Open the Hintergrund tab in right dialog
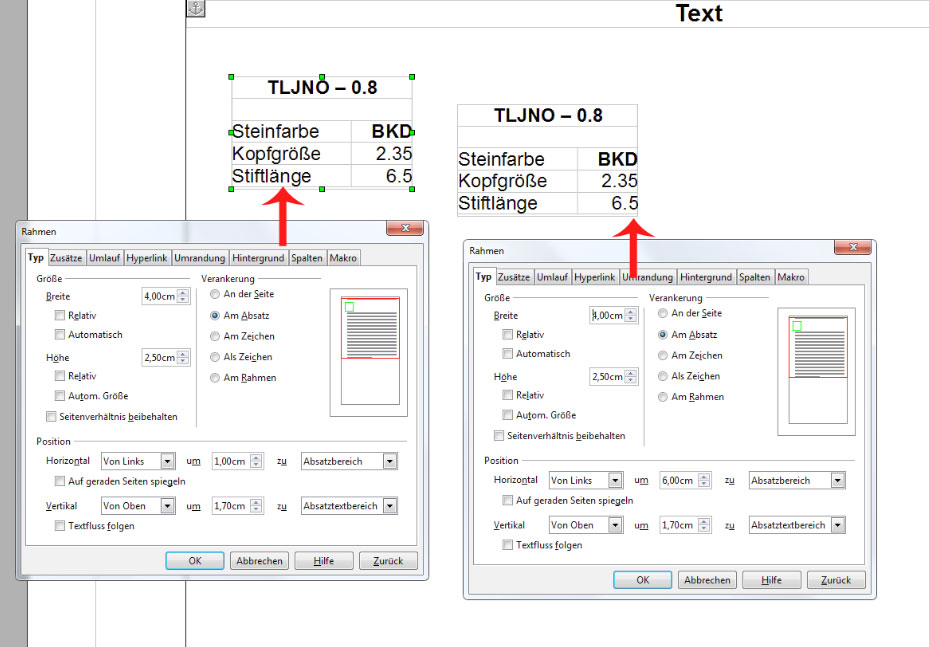 point(707,277)
